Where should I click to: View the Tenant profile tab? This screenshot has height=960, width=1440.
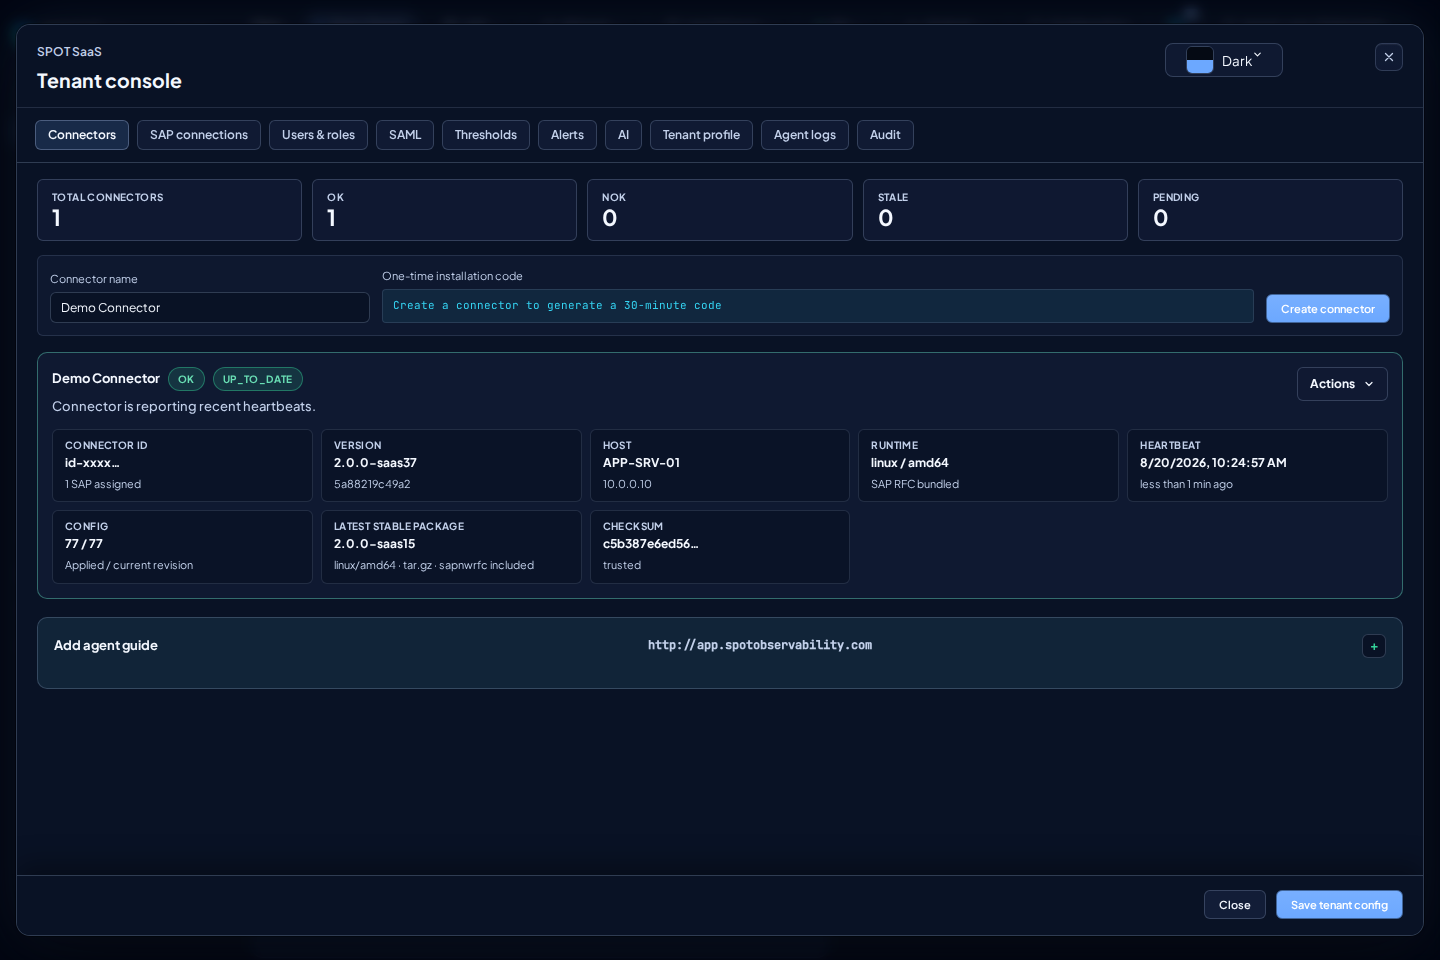701,135
